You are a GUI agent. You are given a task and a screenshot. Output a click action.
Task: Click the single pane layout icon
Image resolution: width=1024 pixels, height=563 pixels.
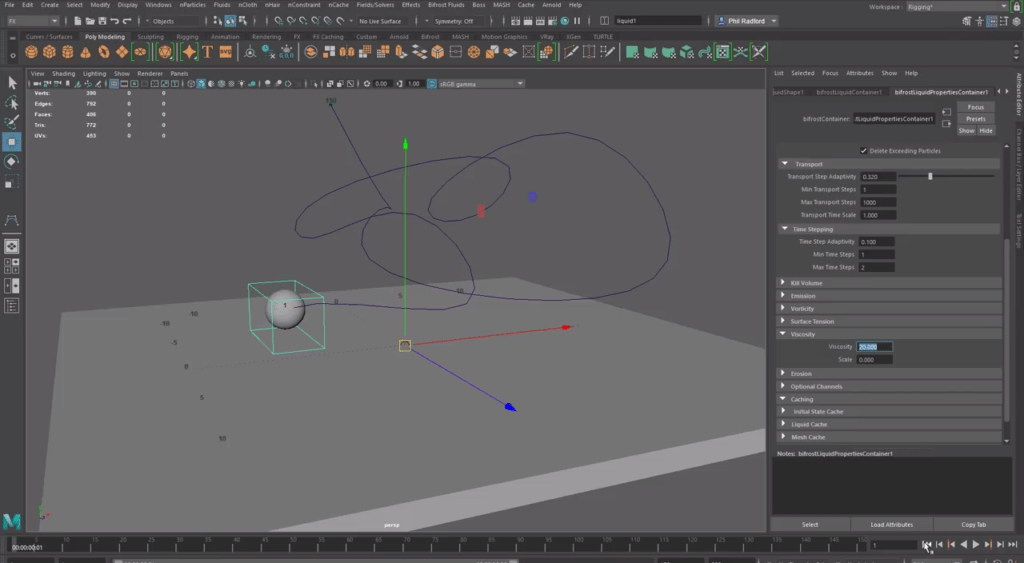click(12, 246)
